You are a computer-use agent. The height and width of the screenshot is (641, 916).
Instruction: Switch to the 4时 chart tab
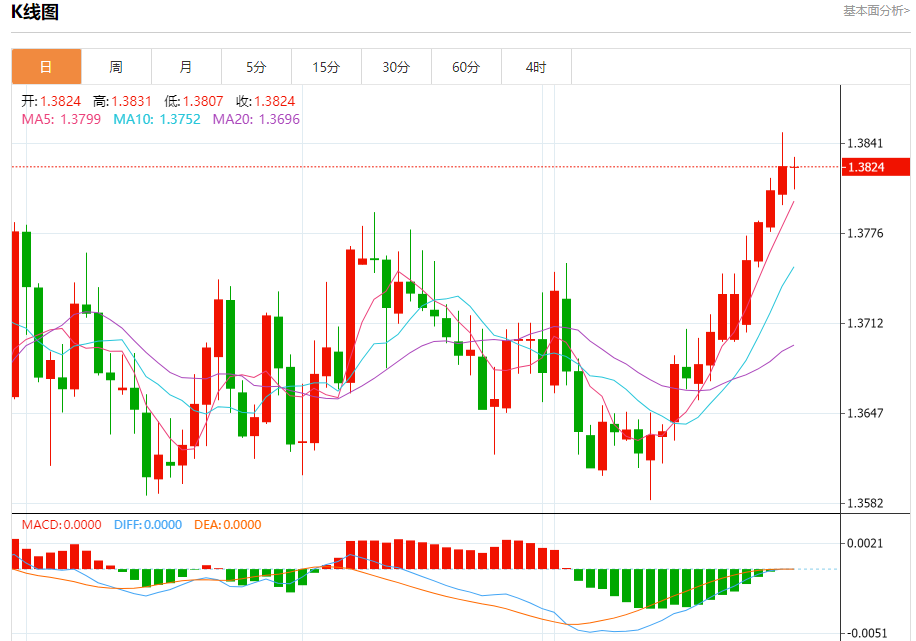(x=536, y=67)
